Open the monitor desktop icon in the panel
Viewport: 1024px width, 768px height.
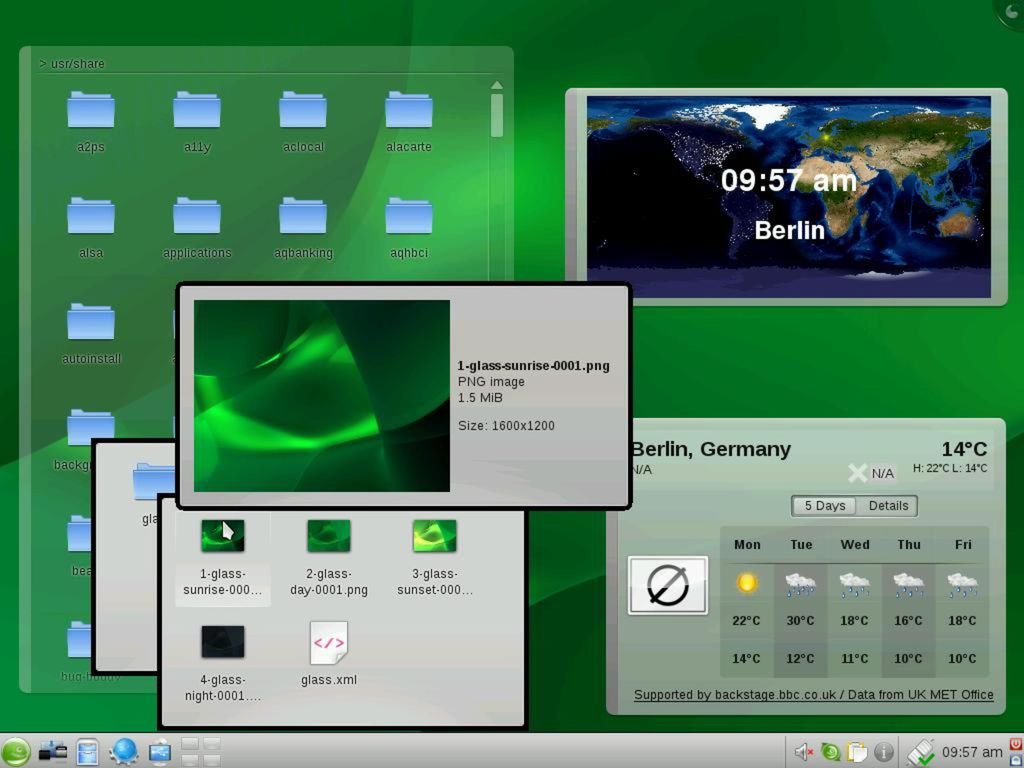coord(159,752)
